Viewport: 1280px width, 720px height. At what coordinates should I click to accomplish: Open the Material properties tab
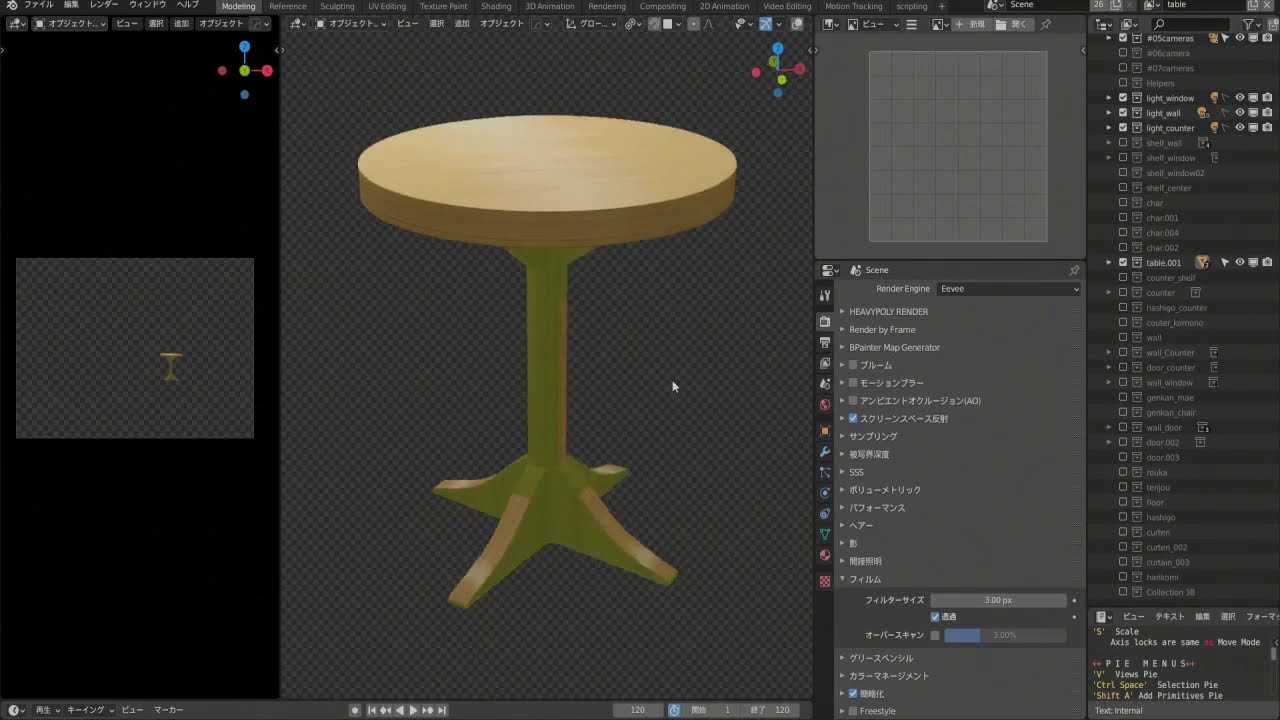(825, 555)
